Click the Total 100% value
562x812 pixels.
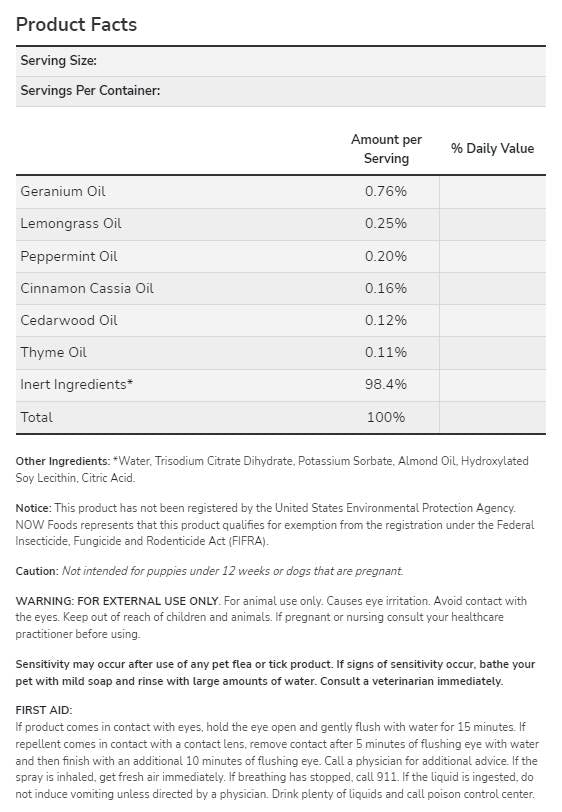click(x=386, y=417)
